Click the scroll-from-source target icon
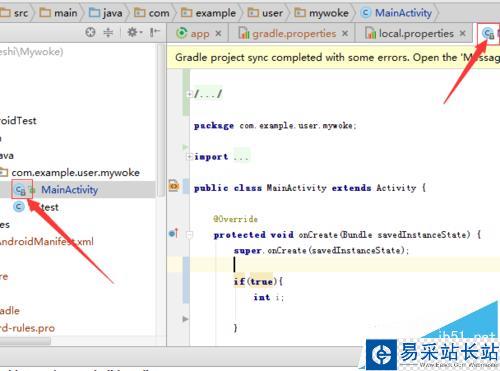 pyautogui.click(x=90, y=32)
